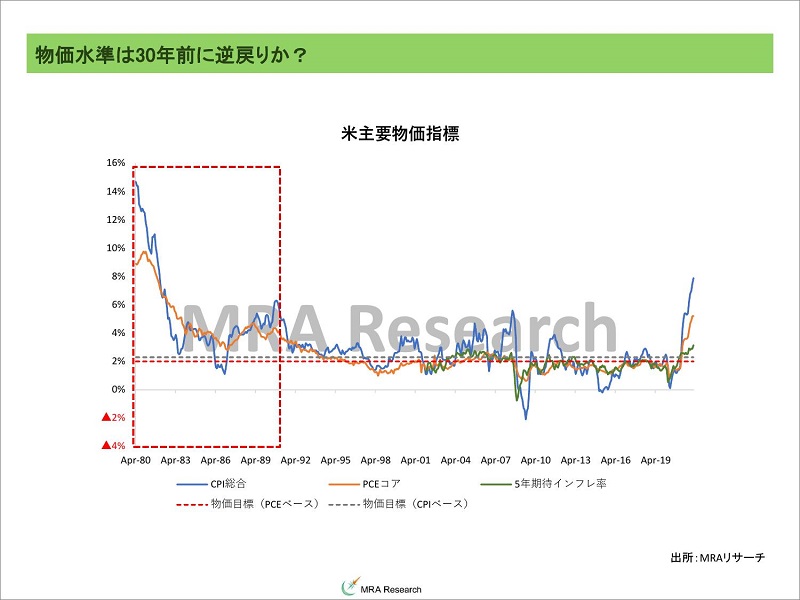Click the Apr-04 x-axis label
Viewport: 800px width, 600px height.
point(456,460)
